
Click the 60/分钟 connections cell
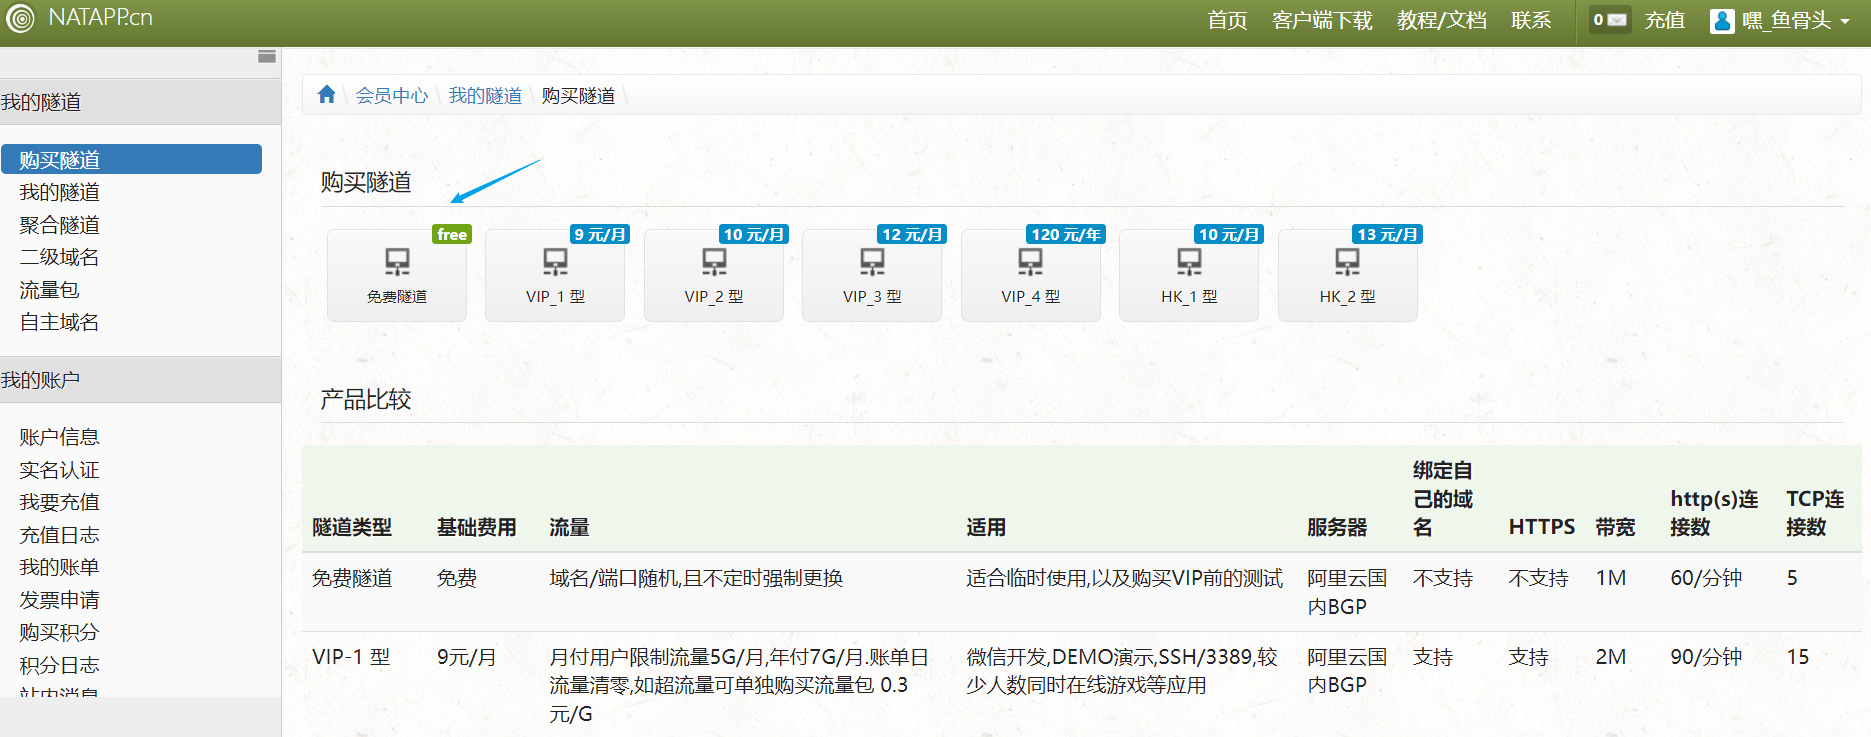pyautogui.click(x=1706, y=578)
